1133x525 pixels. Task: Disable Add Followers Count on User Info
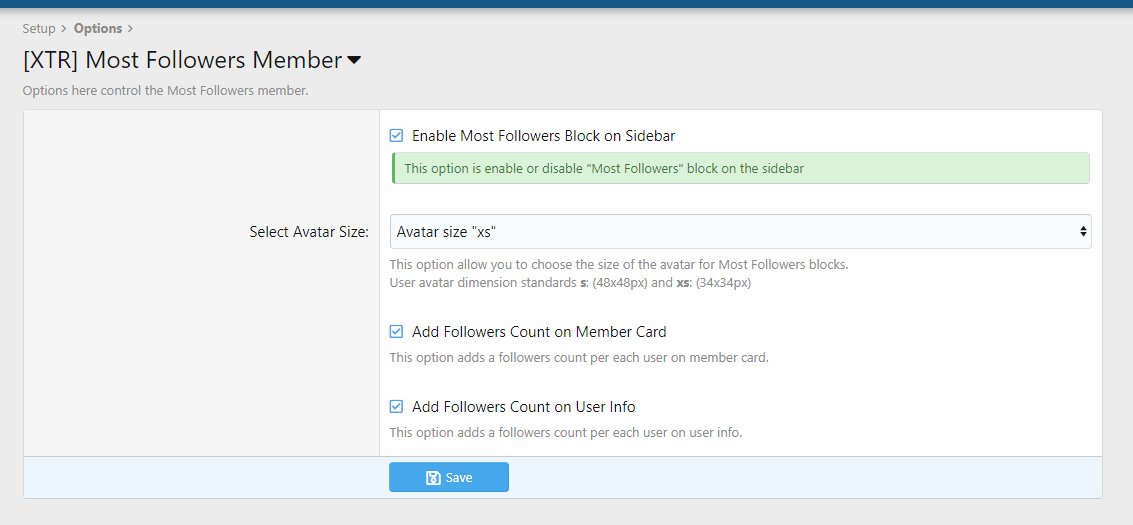(x=397, y=407)
